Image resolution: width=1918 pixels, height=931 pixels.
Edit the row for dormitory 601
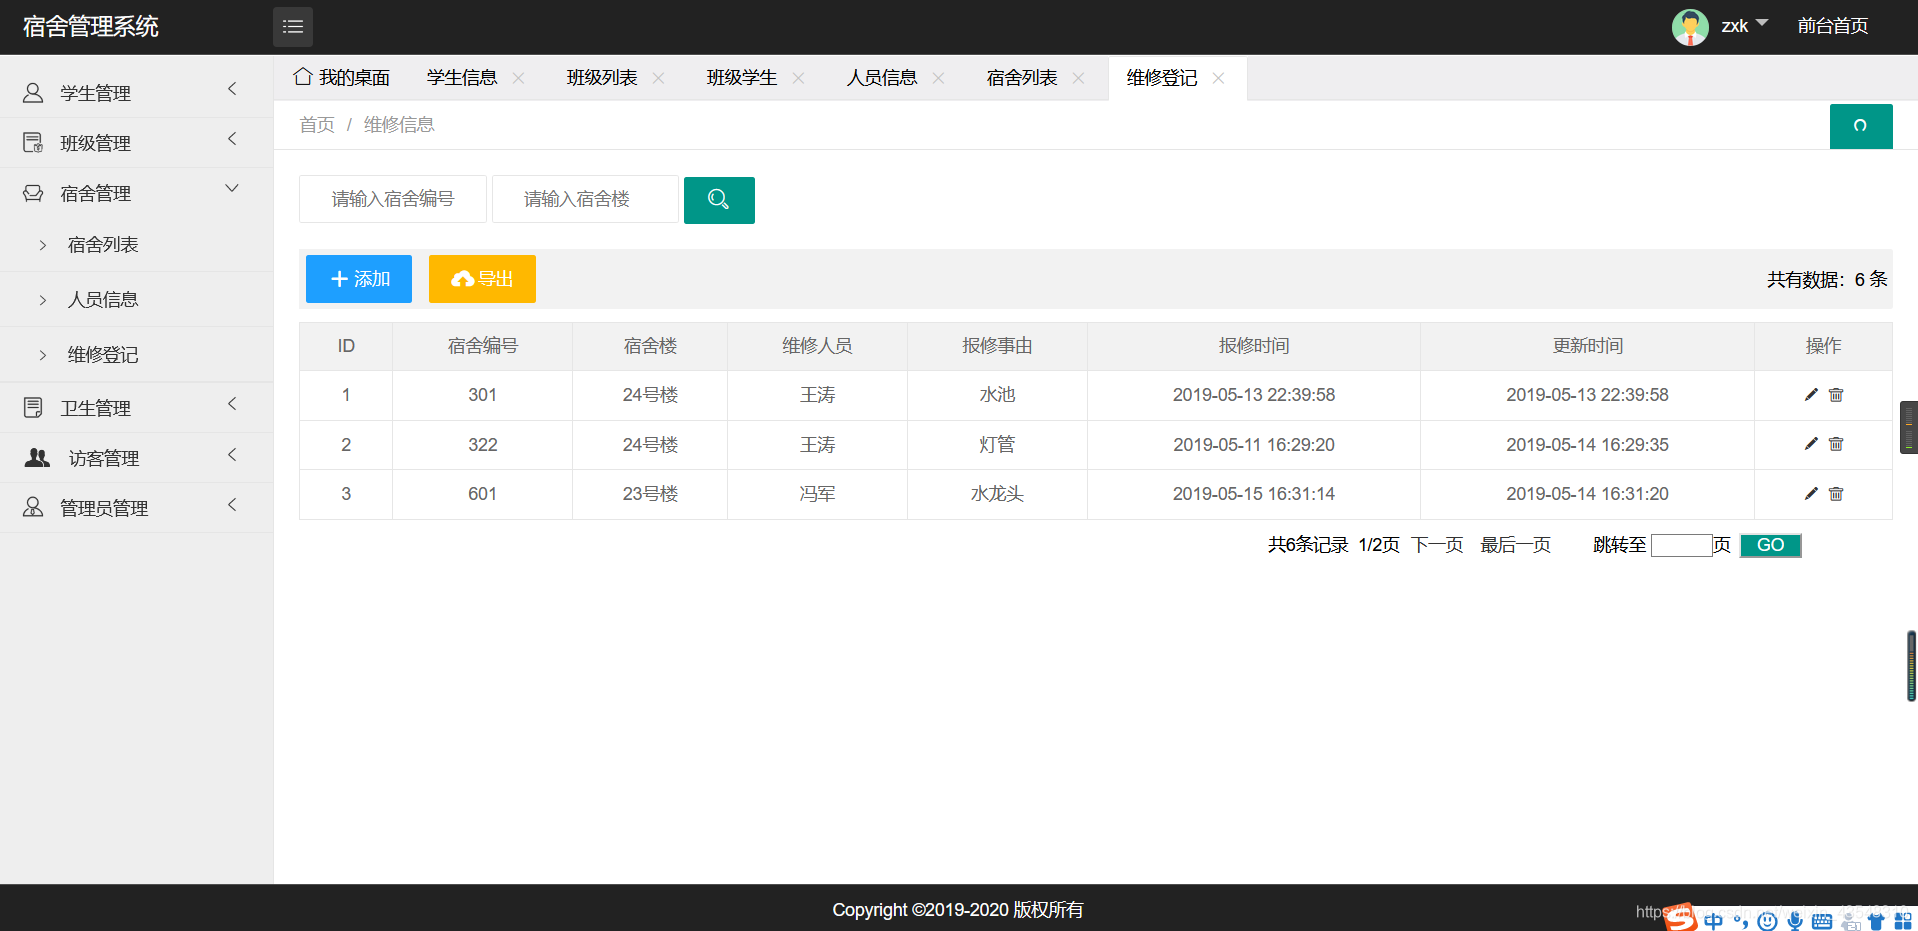1811,494
